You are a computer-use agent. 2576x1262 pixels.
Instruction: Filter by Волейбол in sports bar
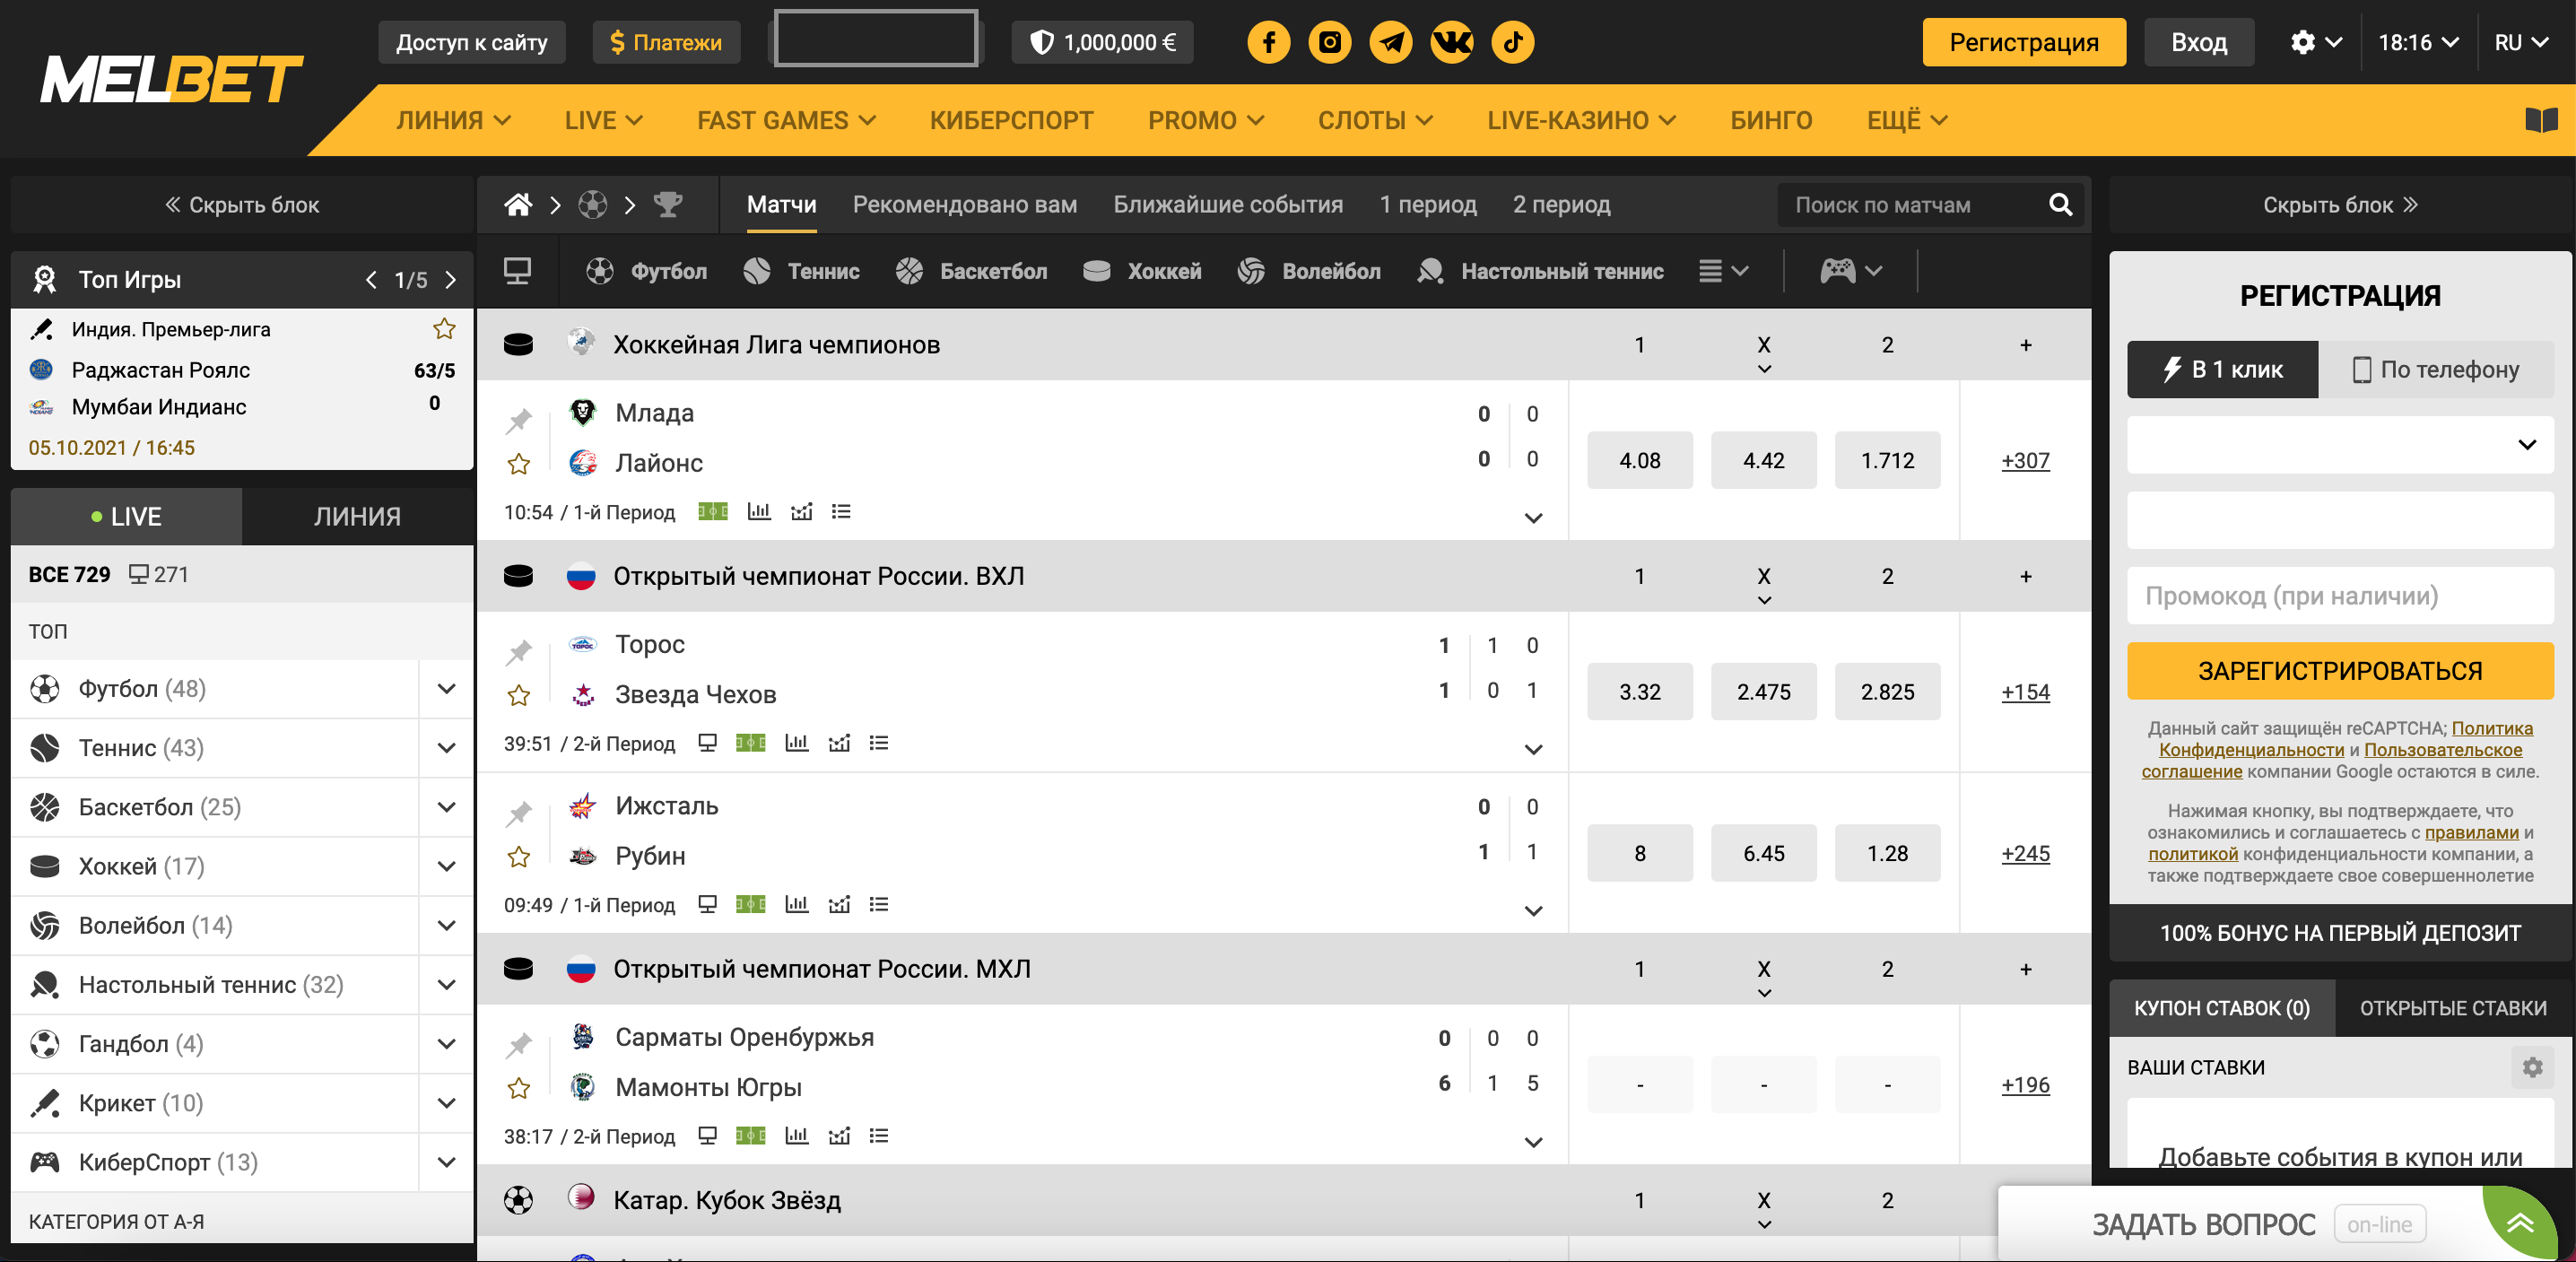[1308, 271]
